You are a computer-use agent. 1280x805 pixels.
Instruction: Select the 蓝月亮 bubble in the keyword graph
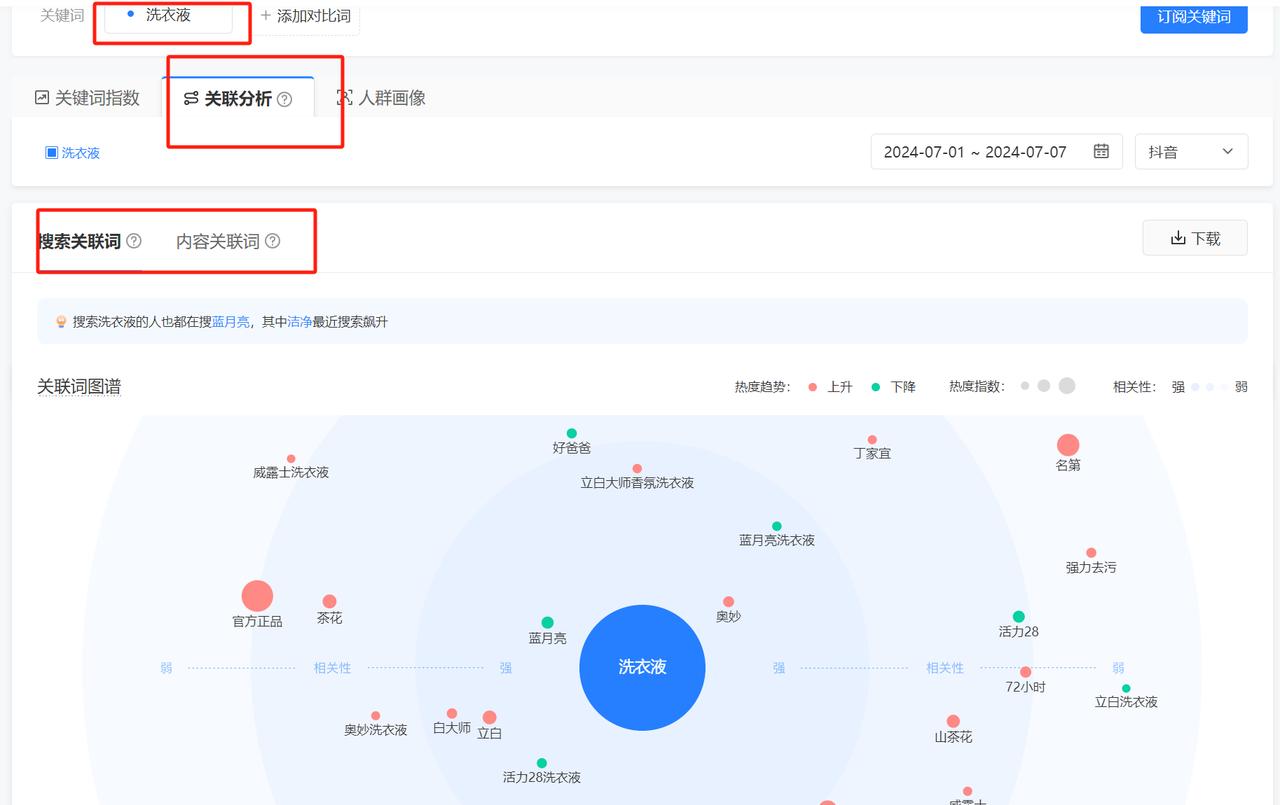tap(546, 620)
